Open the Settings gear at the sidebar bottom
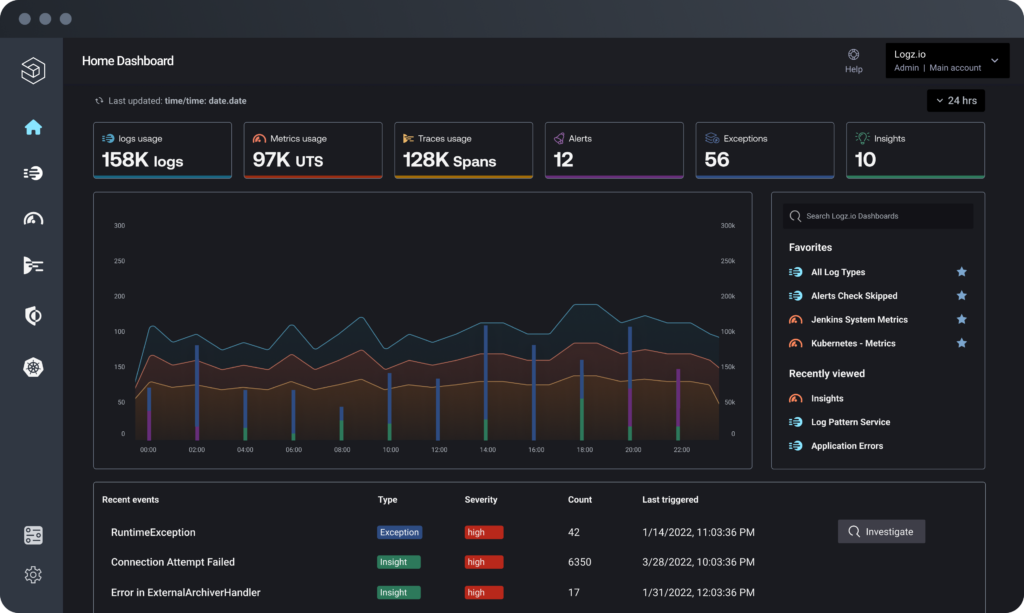1024x613 pixels. click(33, 575)
